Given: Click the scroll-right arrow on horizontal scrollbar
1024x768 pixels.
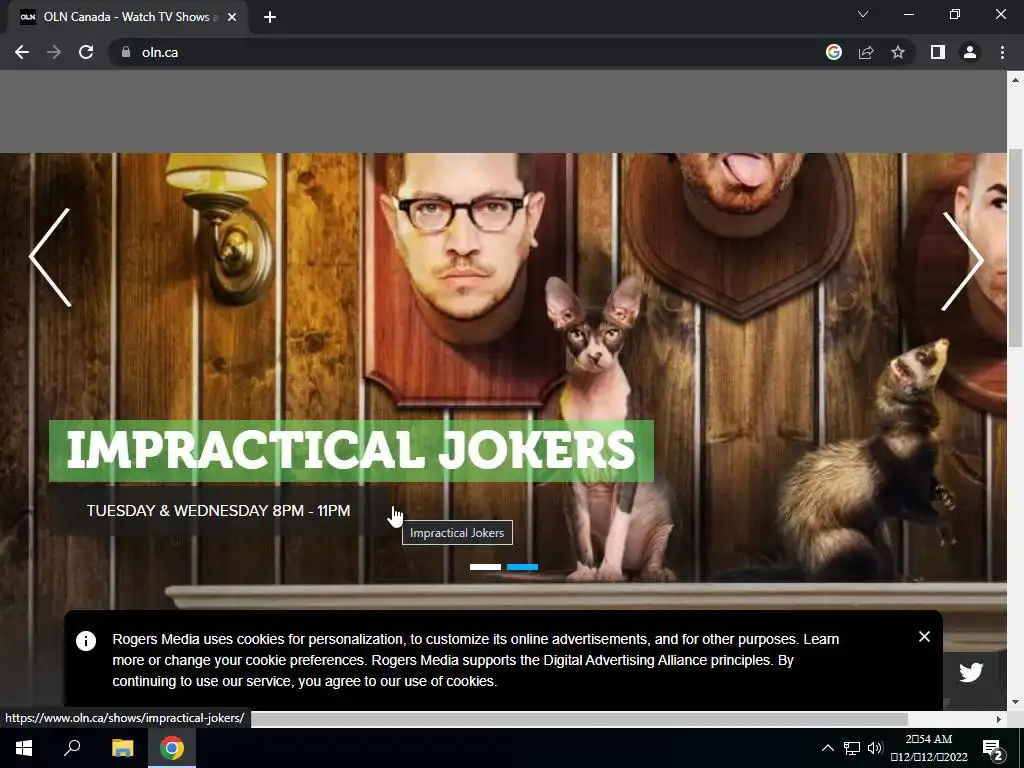Looking at the screenshot, I should click(999, 719).
